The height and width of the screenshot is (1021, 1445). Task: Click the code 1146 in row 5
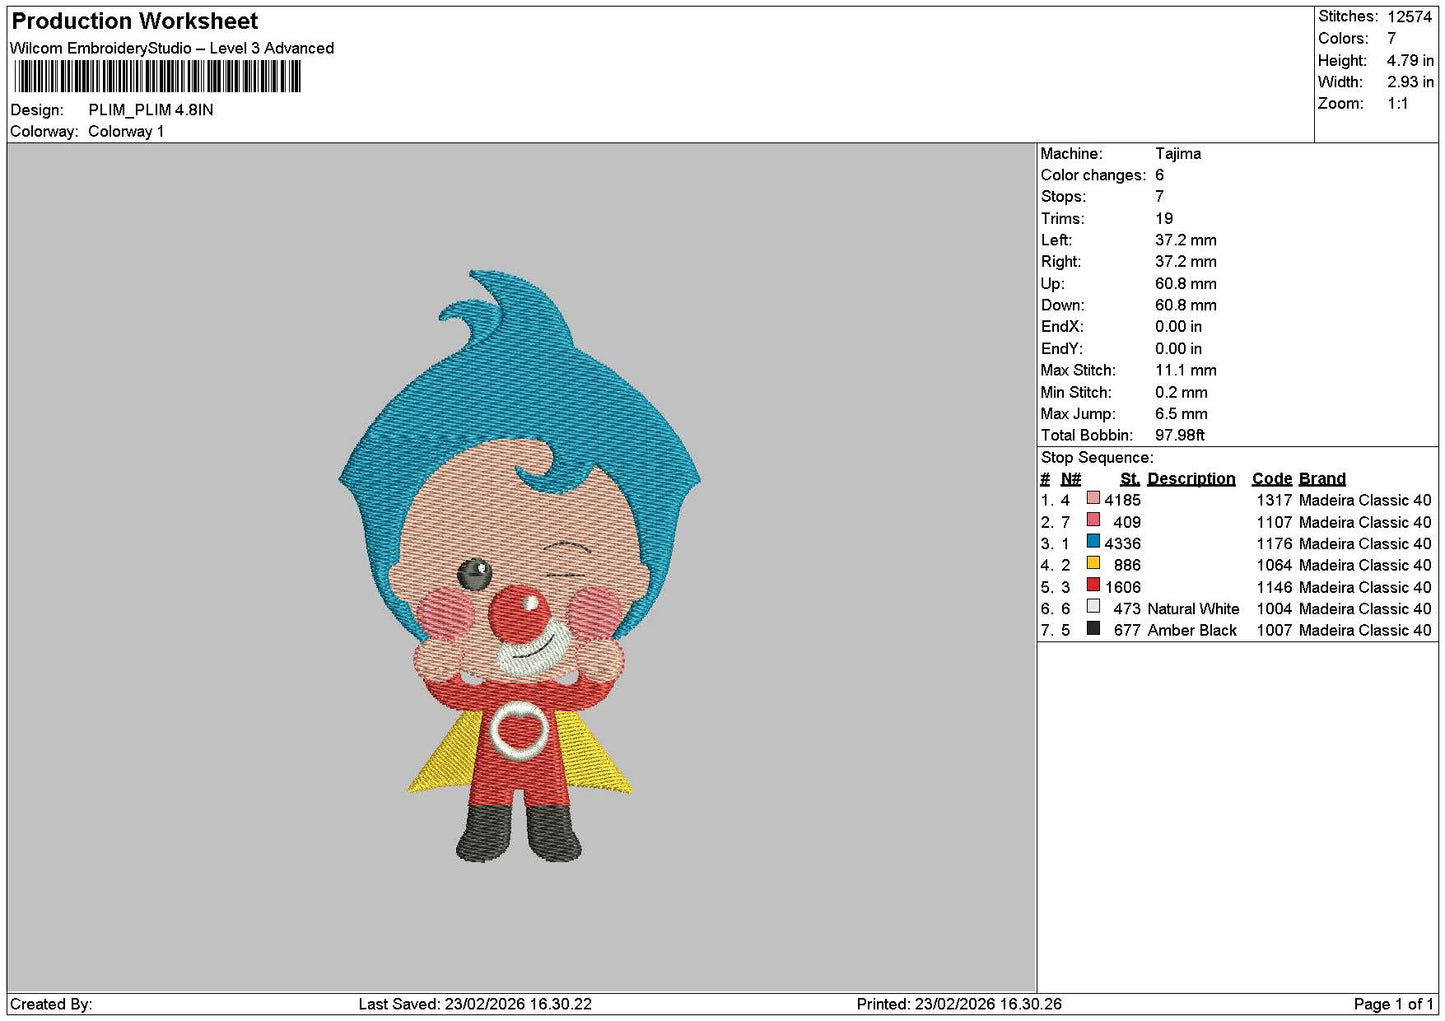coord(1275,587)
